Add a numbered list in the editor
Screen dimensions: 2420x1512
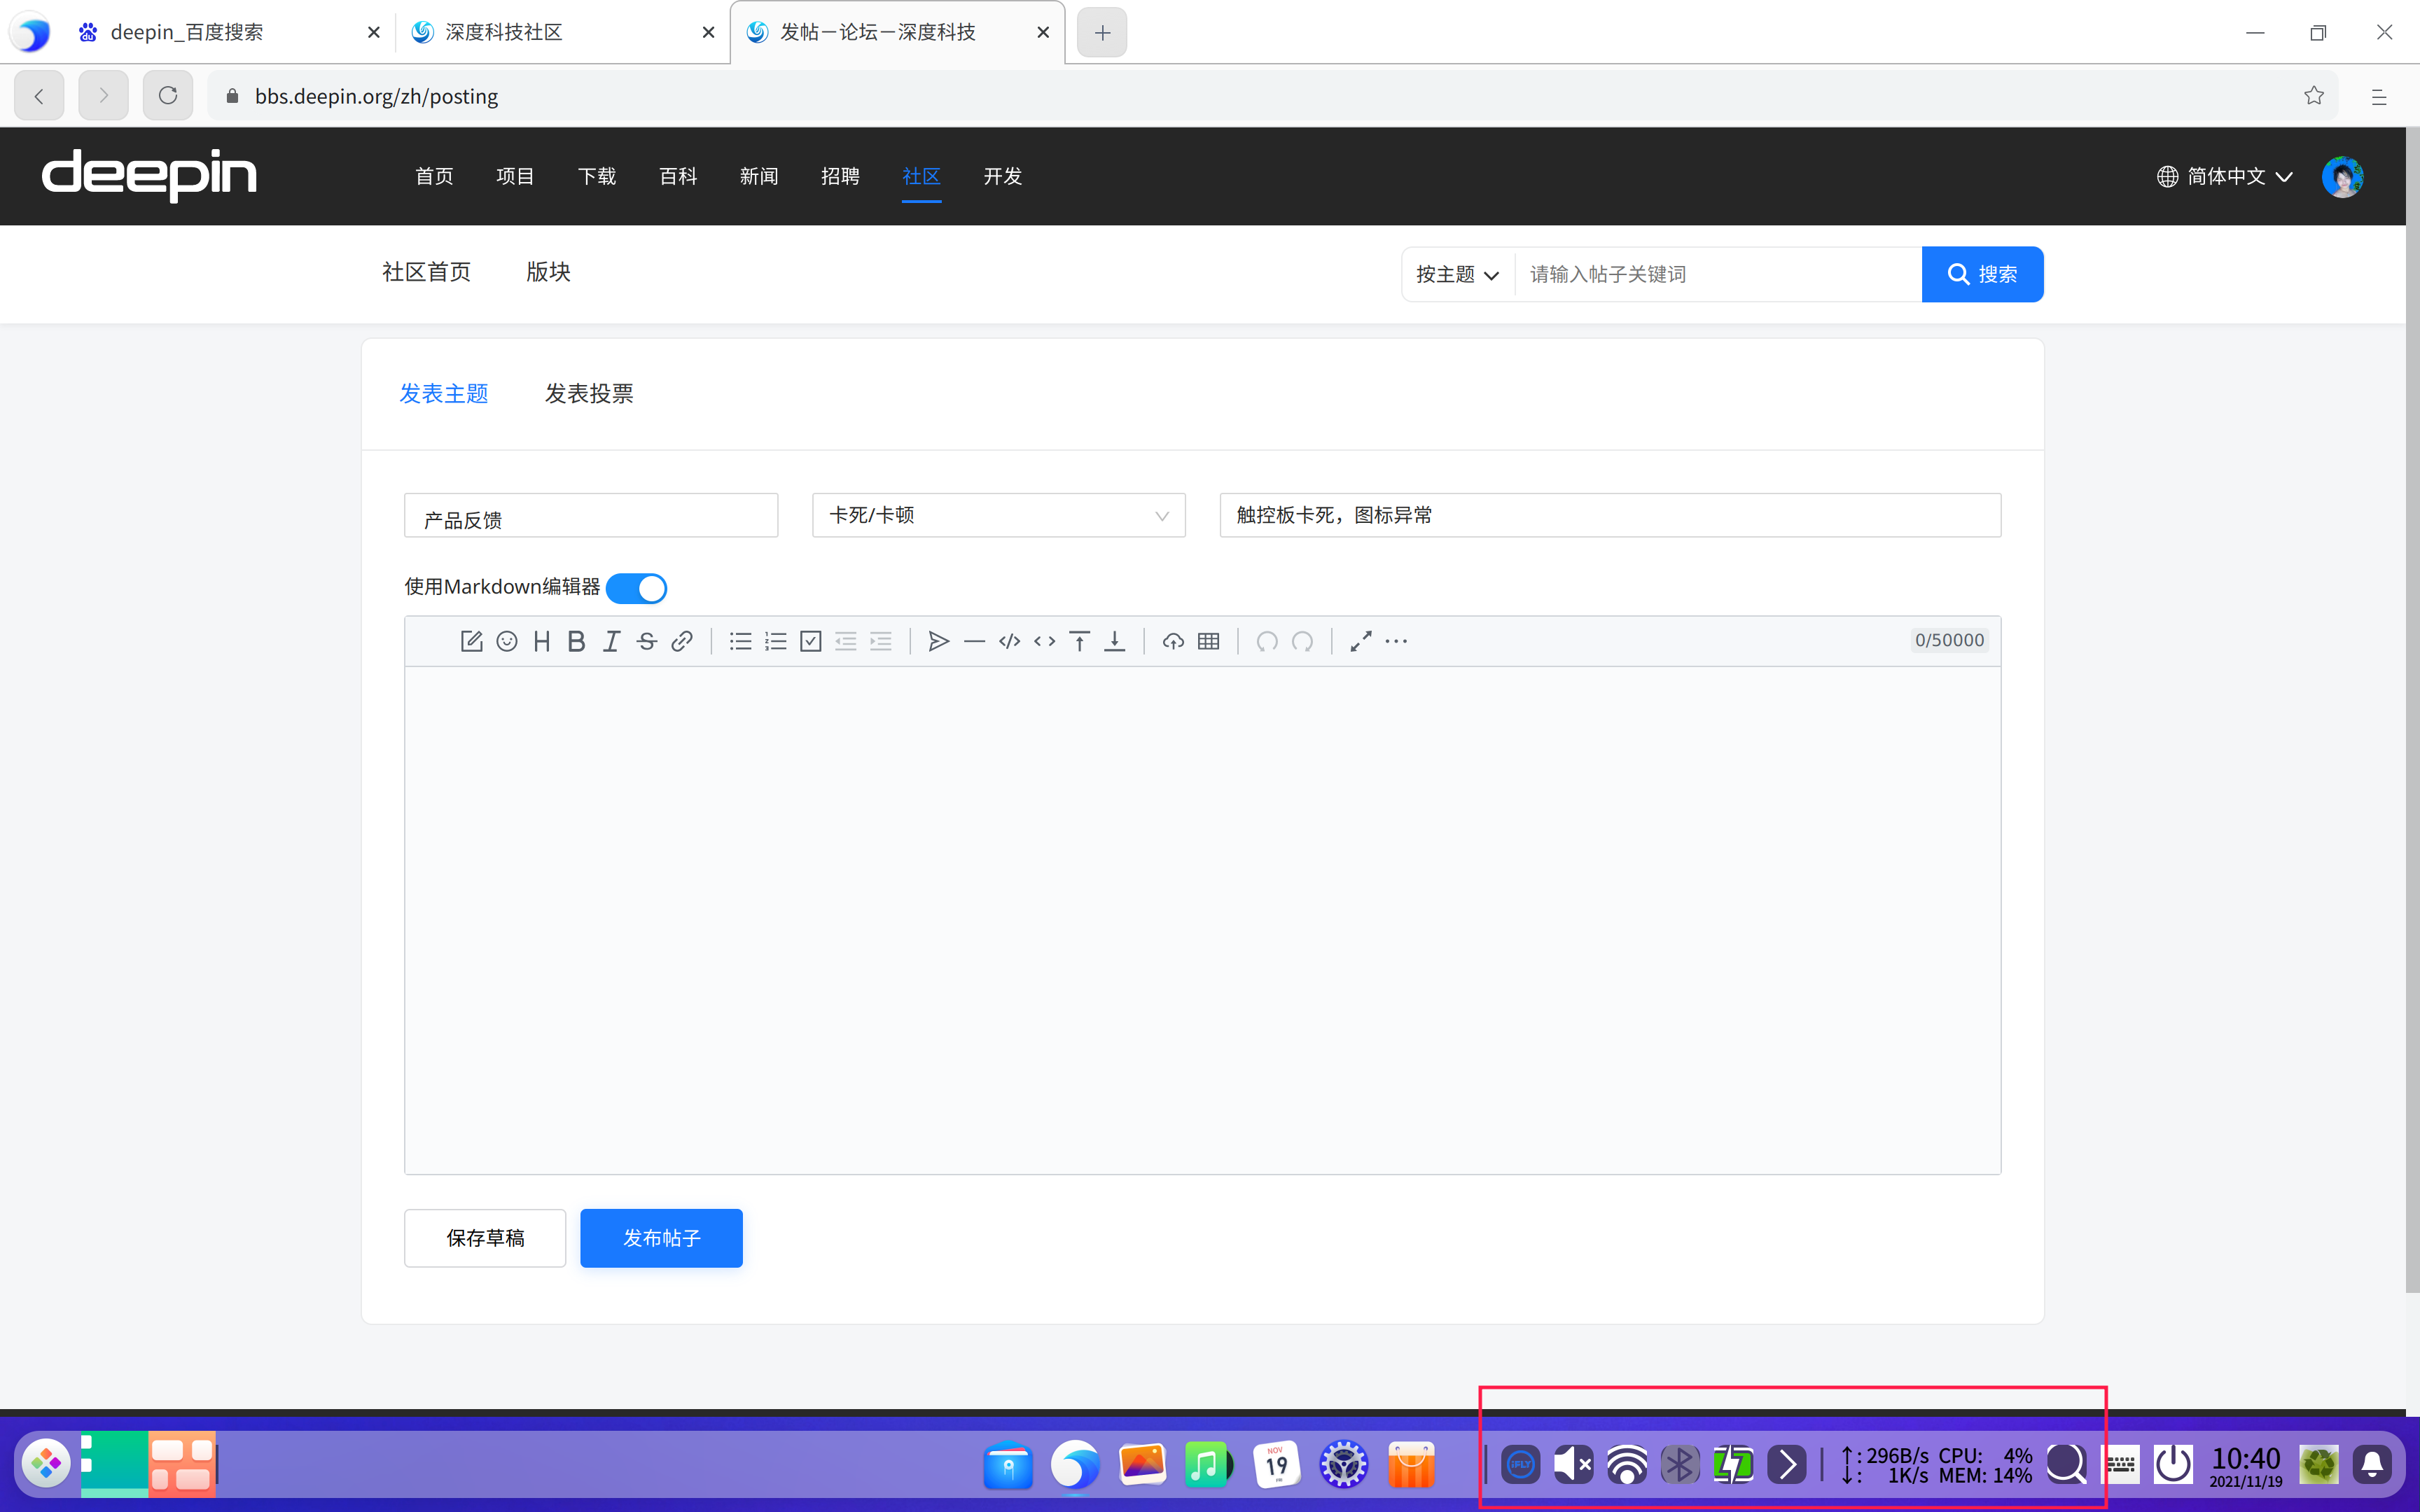coord(775,641)
